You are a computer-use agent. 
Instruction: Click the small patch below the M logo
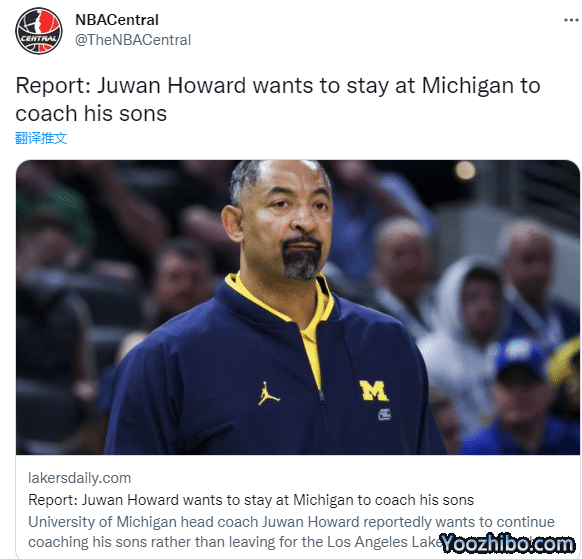385,415
